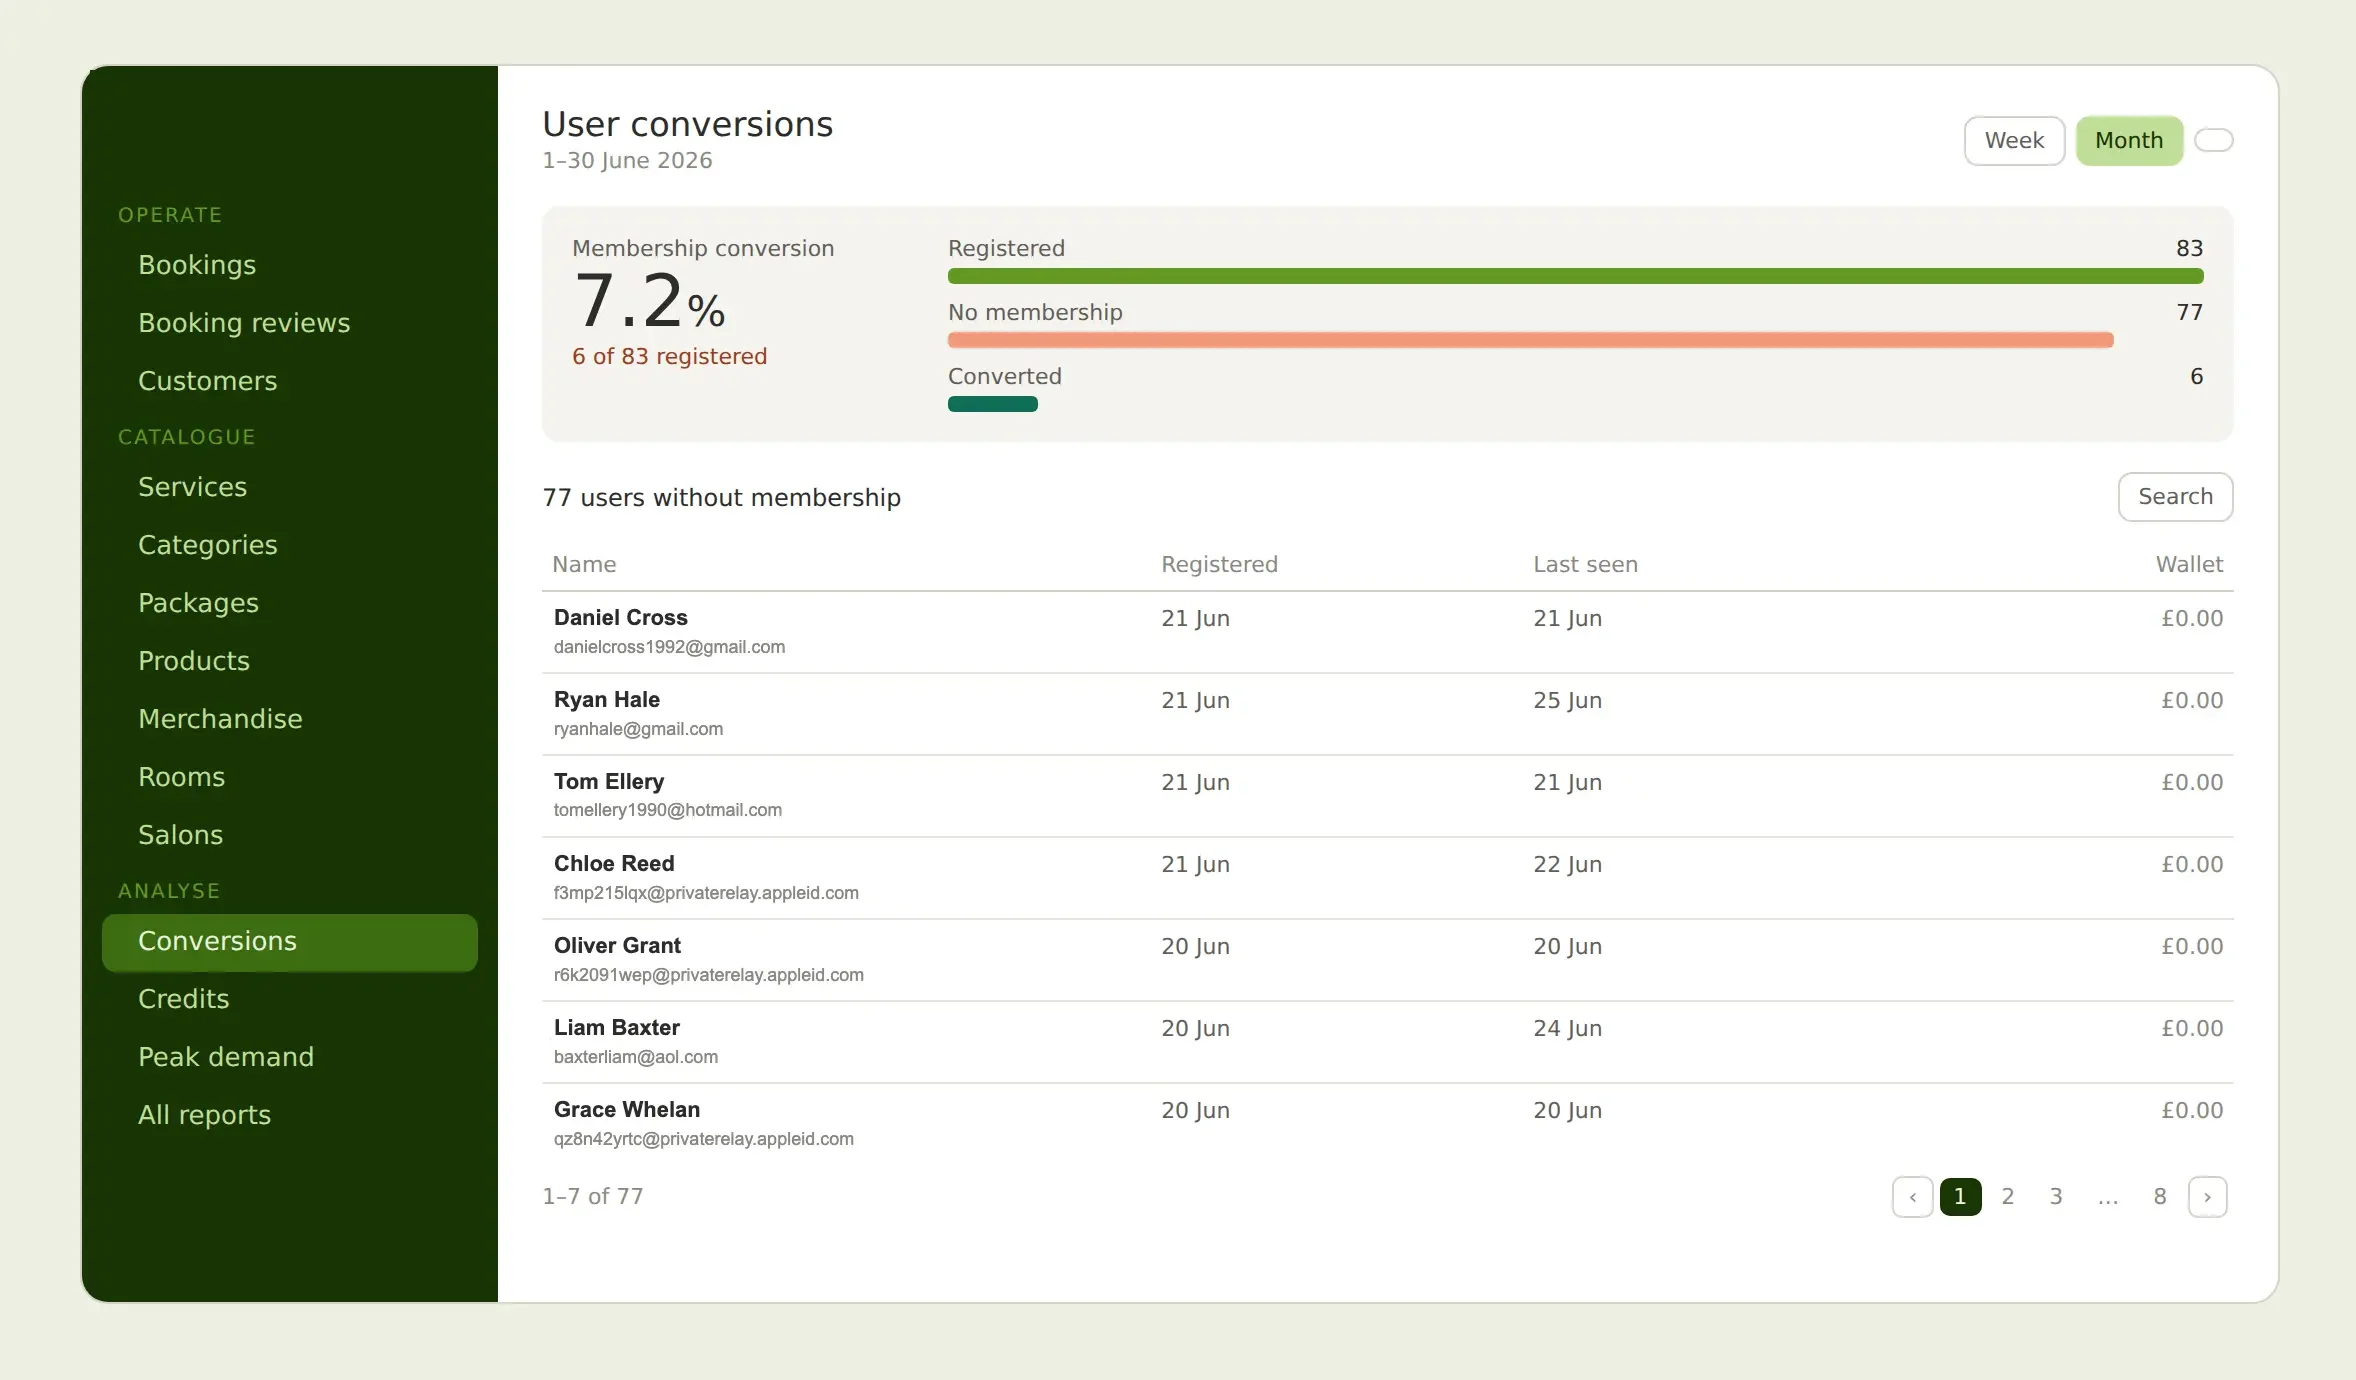Click the No membership orange bar
The width and height of the screenshot is (2356, 1380).
pos(1530,340)
